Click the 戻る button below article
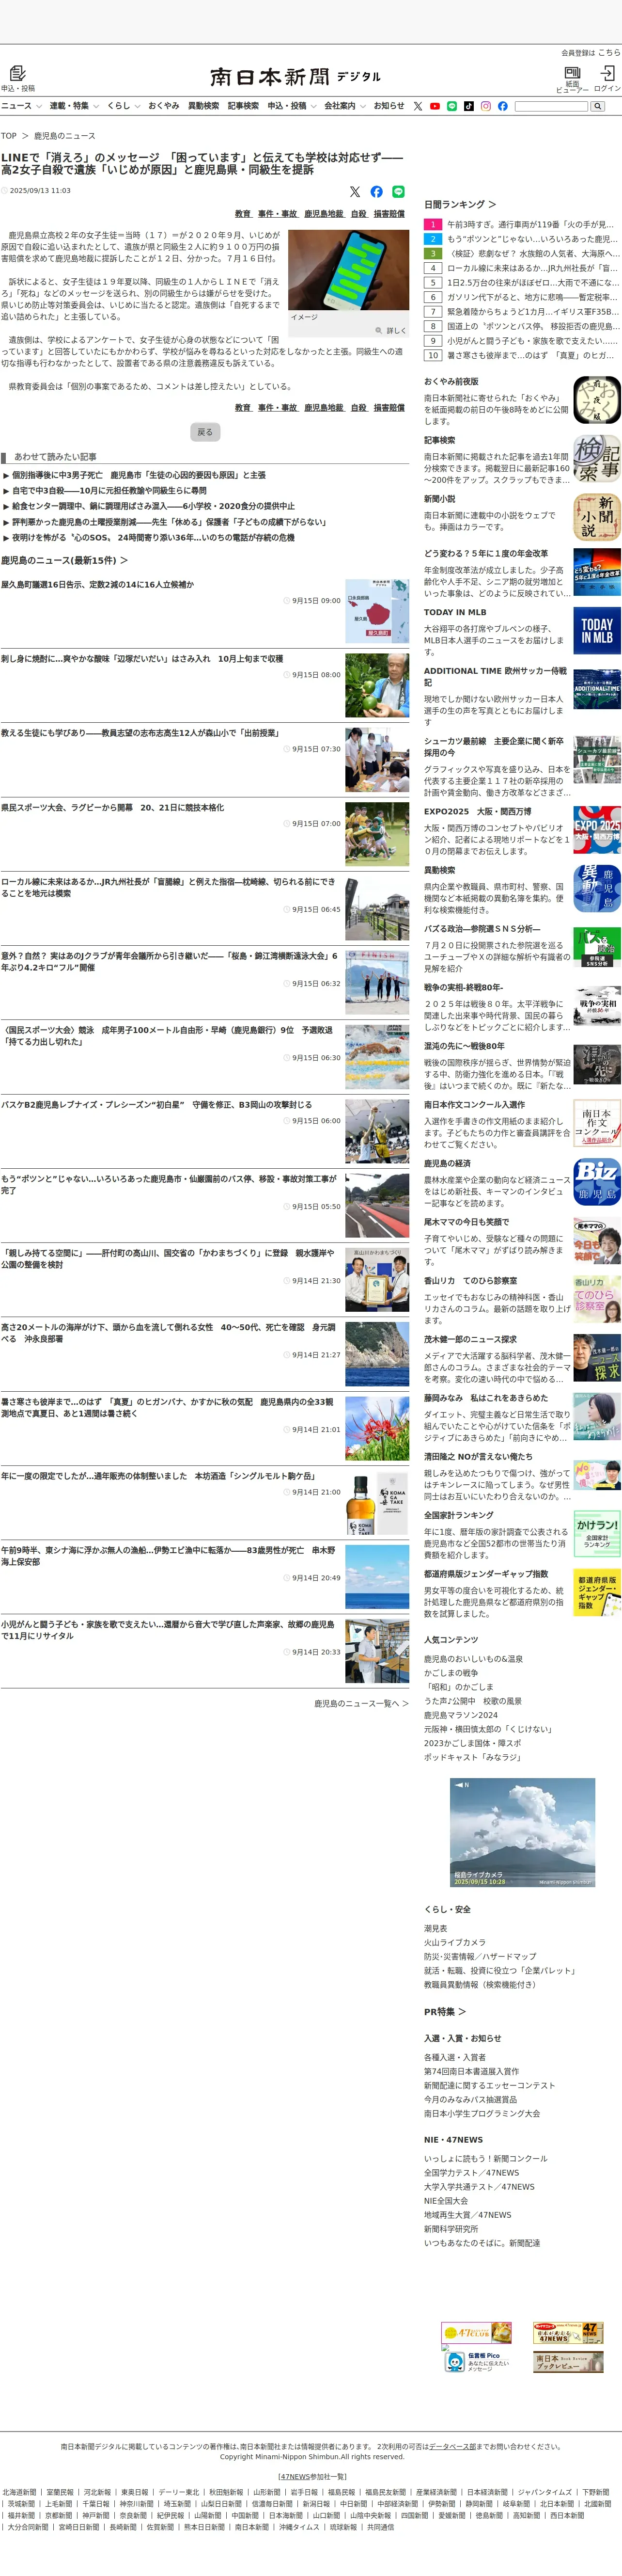The image size is (622, 2576). [x=205, y=432]
